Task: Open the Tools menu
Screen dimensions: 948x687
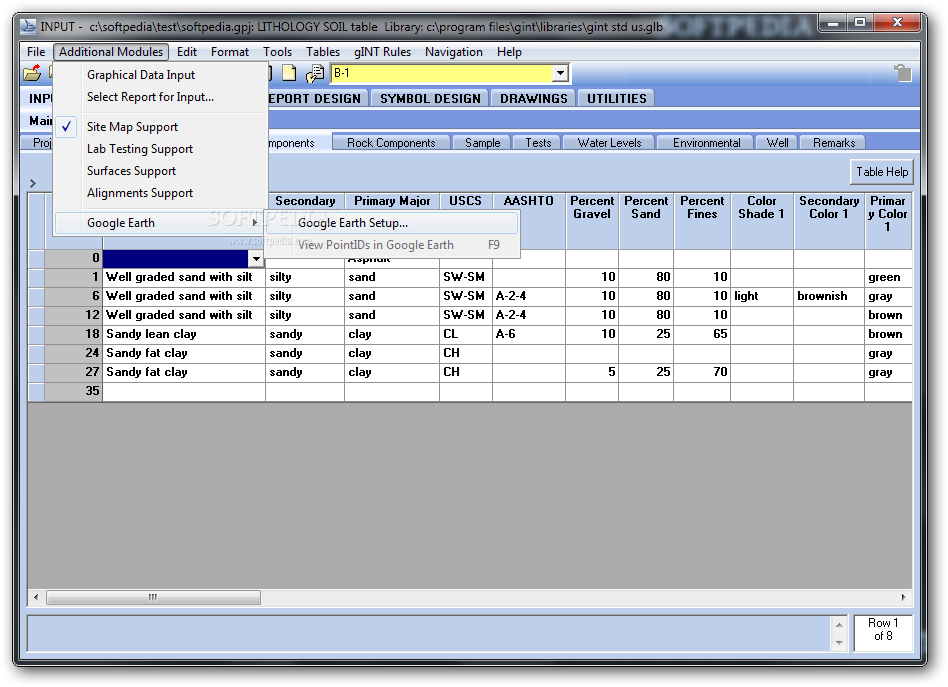Action: [278, 52]
